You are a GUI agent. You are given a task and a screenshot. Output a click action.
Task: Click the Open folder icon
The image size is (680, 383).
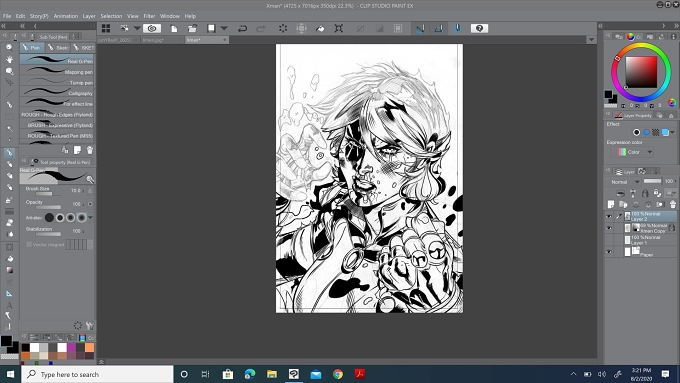click(192, 28)
